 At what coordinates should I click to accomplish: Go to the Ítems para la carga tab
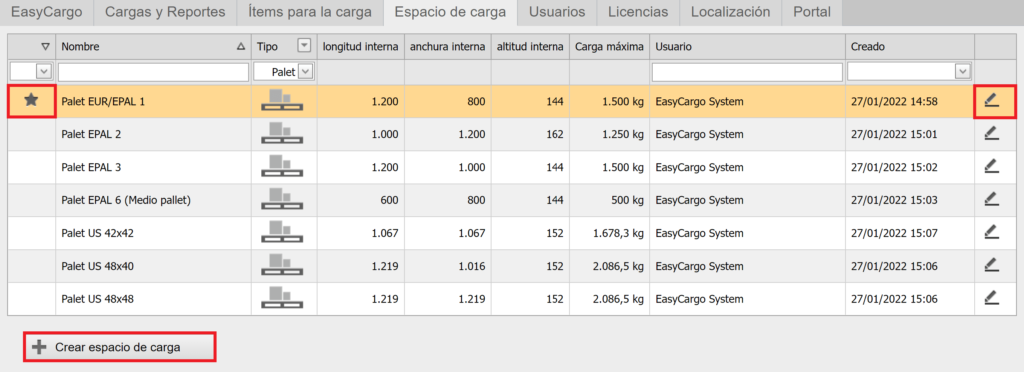point(310,12)
